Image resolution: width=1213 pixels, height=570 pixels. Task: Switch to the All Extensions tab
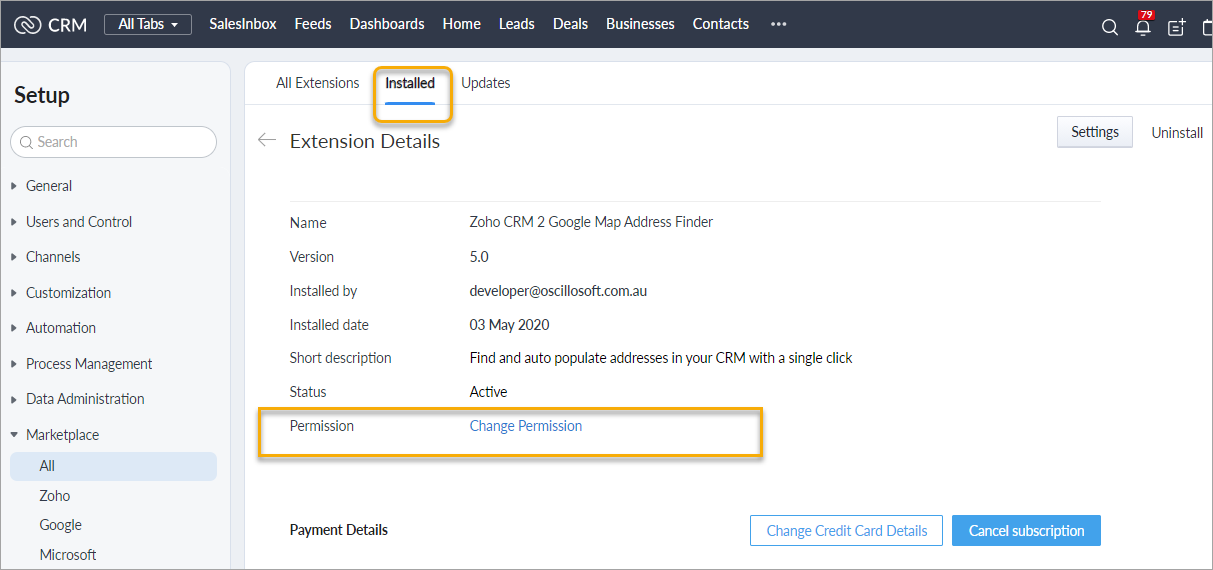click(x=318, y=83)
